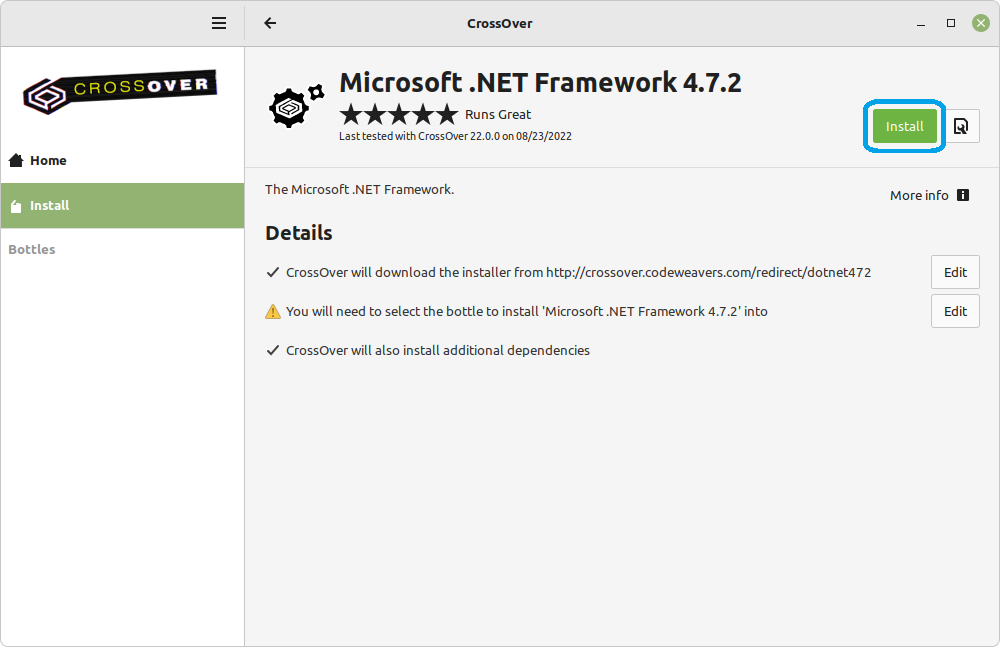Click the Home house icon
Image resolution: width=1000 pixels, height=647 pixels.
[x=17, y=160]
